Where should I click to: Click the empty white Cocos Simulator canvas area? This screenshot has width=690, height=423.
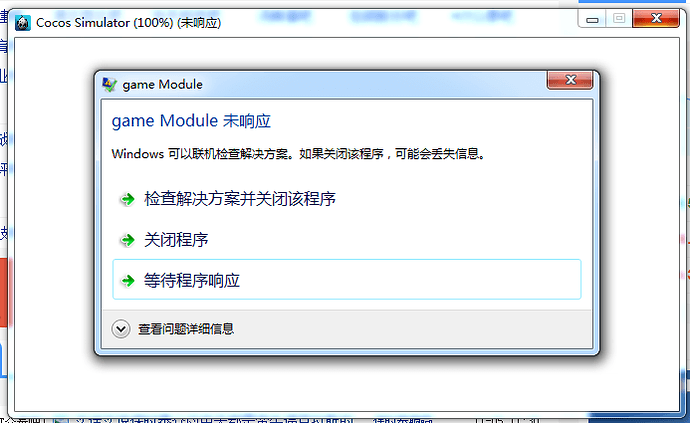[347, 384]
